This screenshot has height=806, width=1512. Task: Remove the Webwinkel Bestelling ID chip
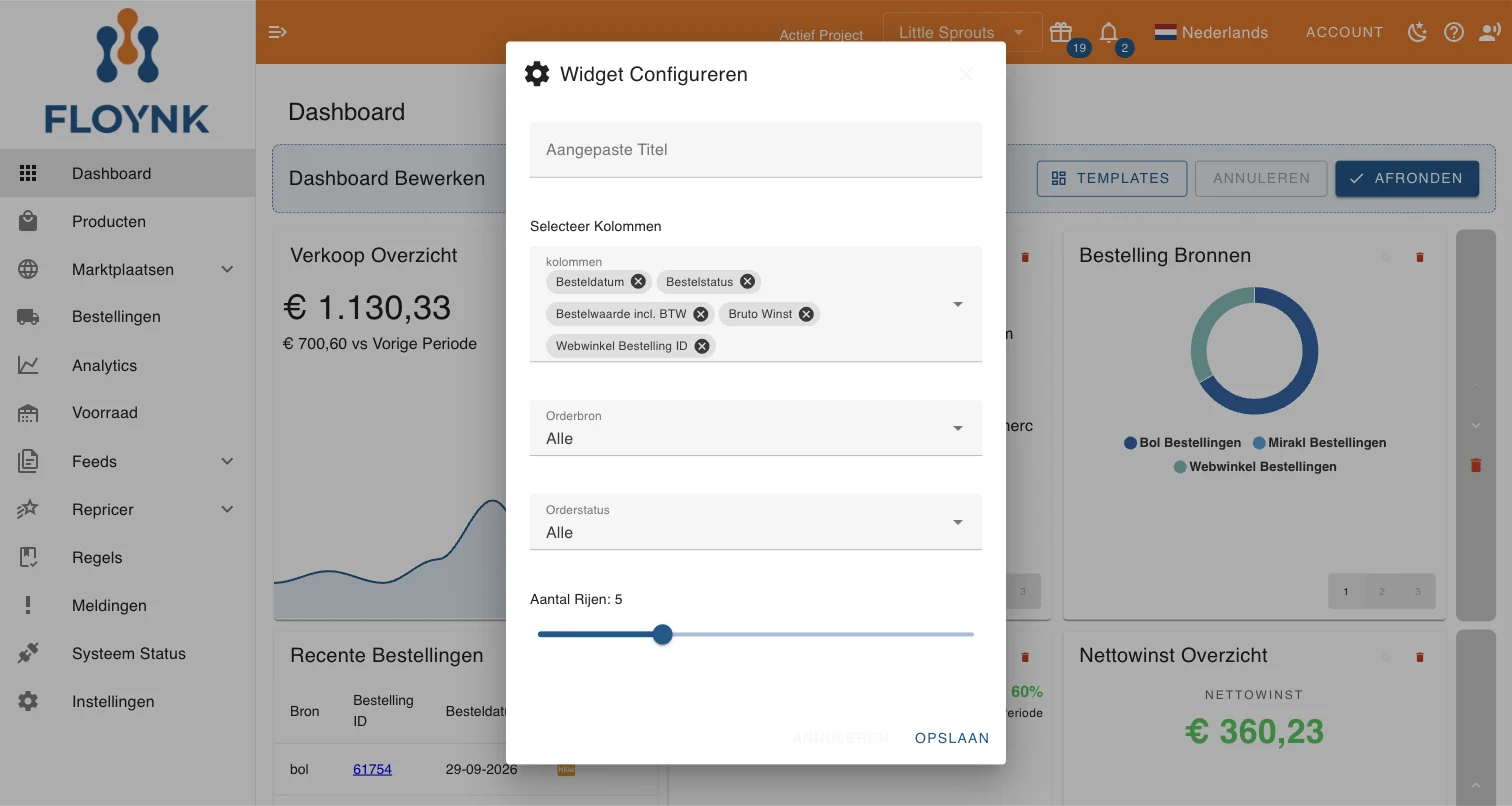[x=702, y=346]
